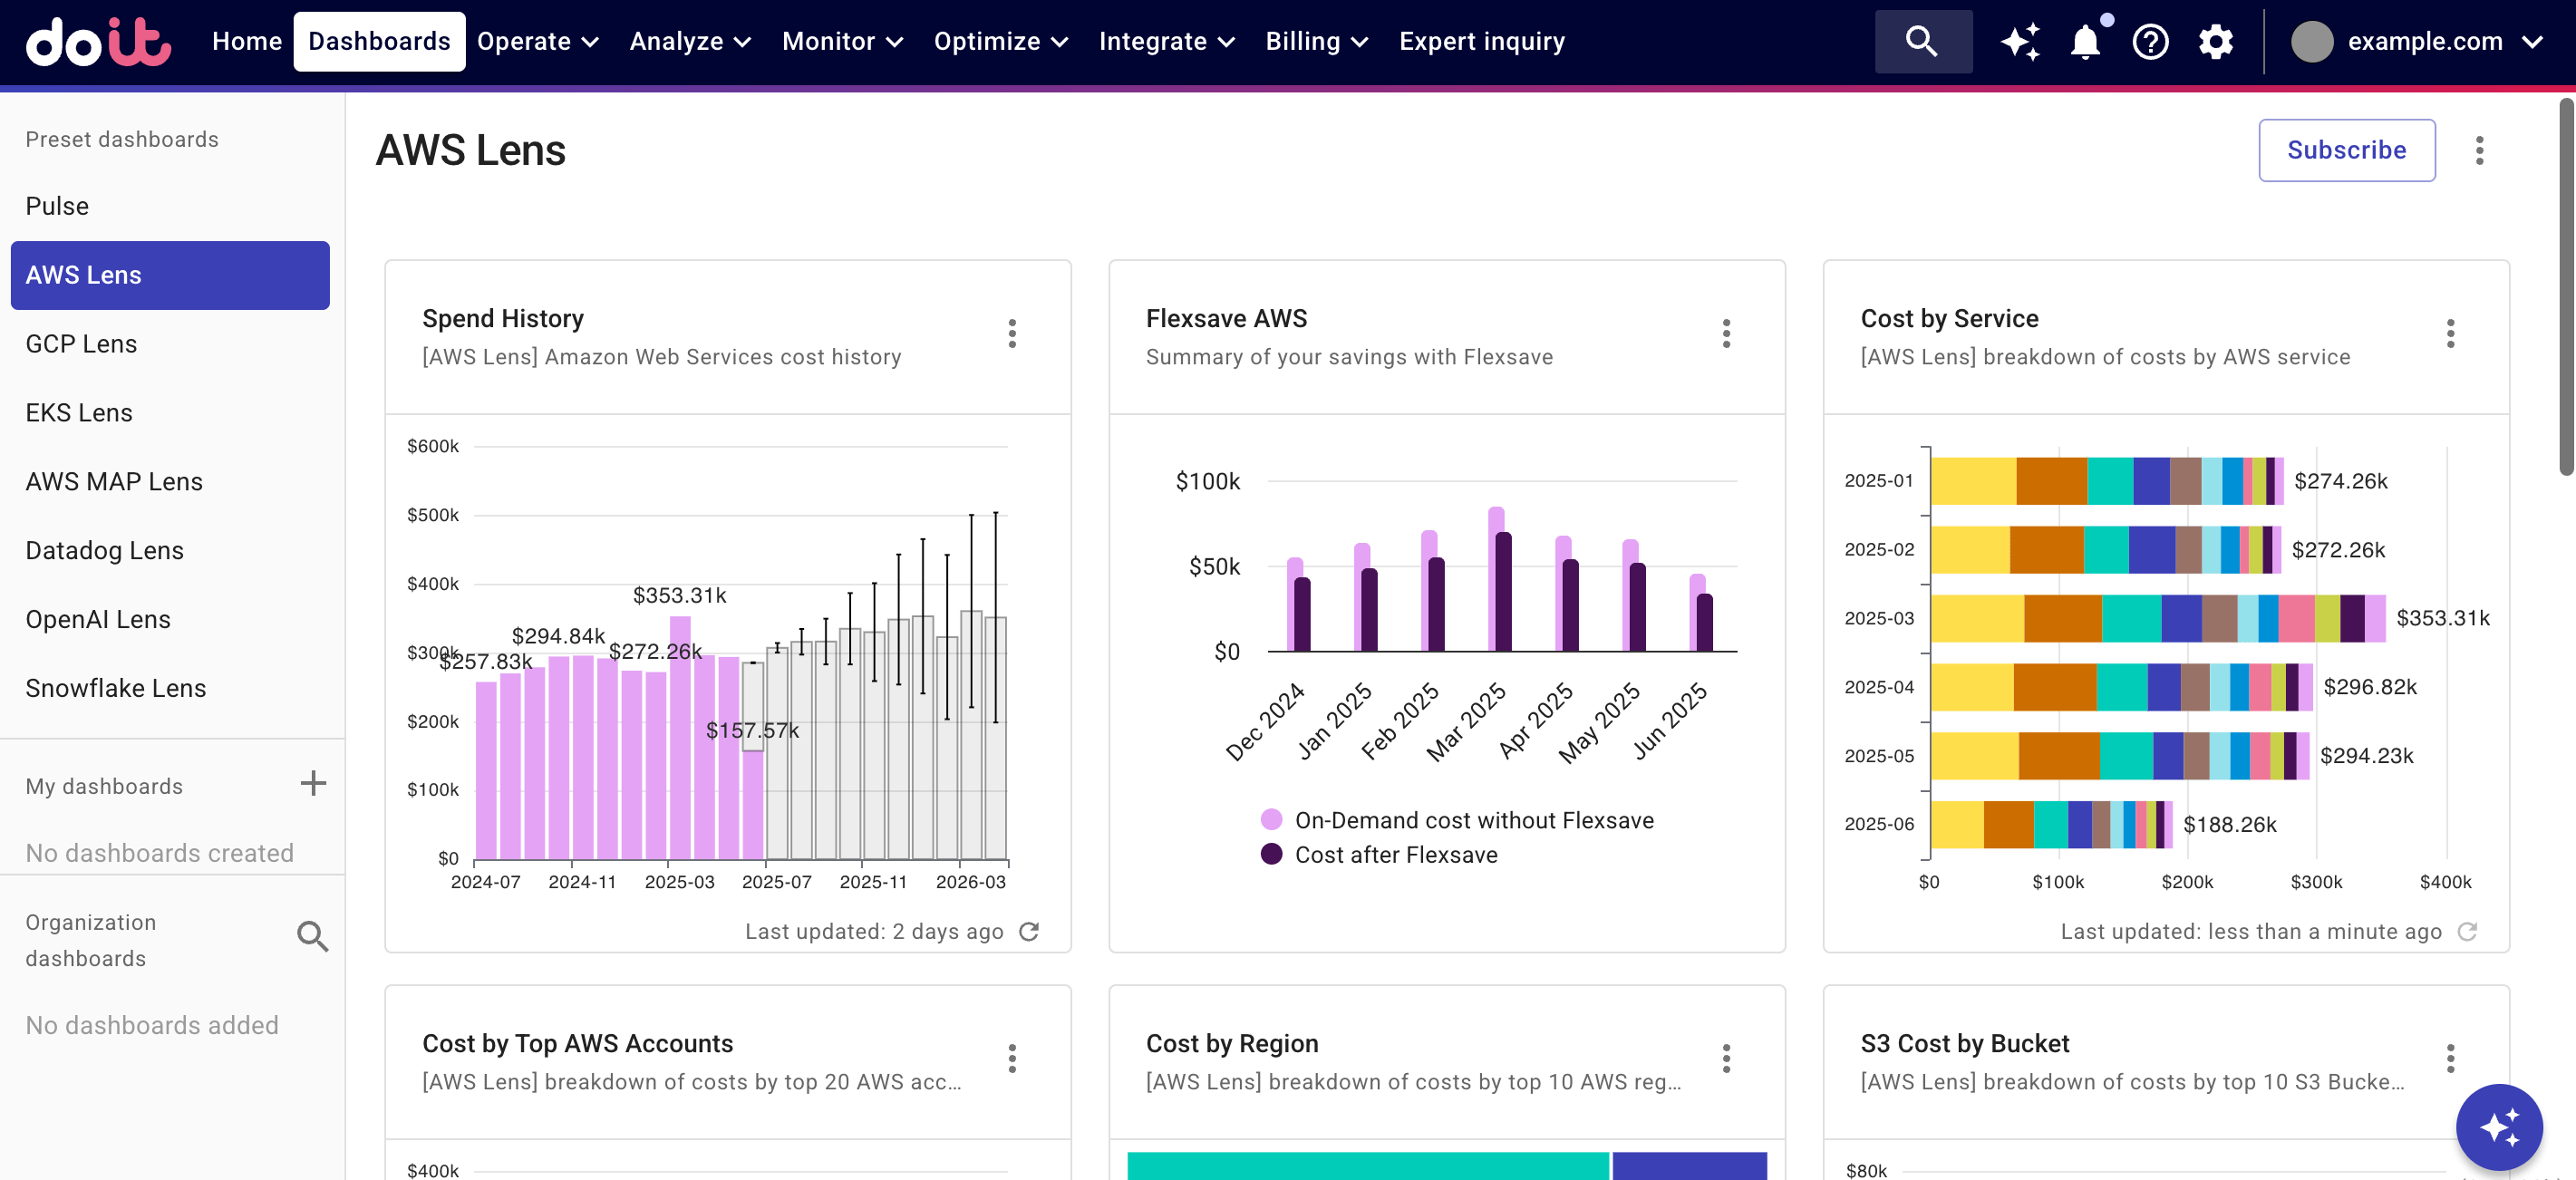Open the OpenAI Lens dashboard
Viewport: 2576px width, 1180px height.
[x=170, y=620]
